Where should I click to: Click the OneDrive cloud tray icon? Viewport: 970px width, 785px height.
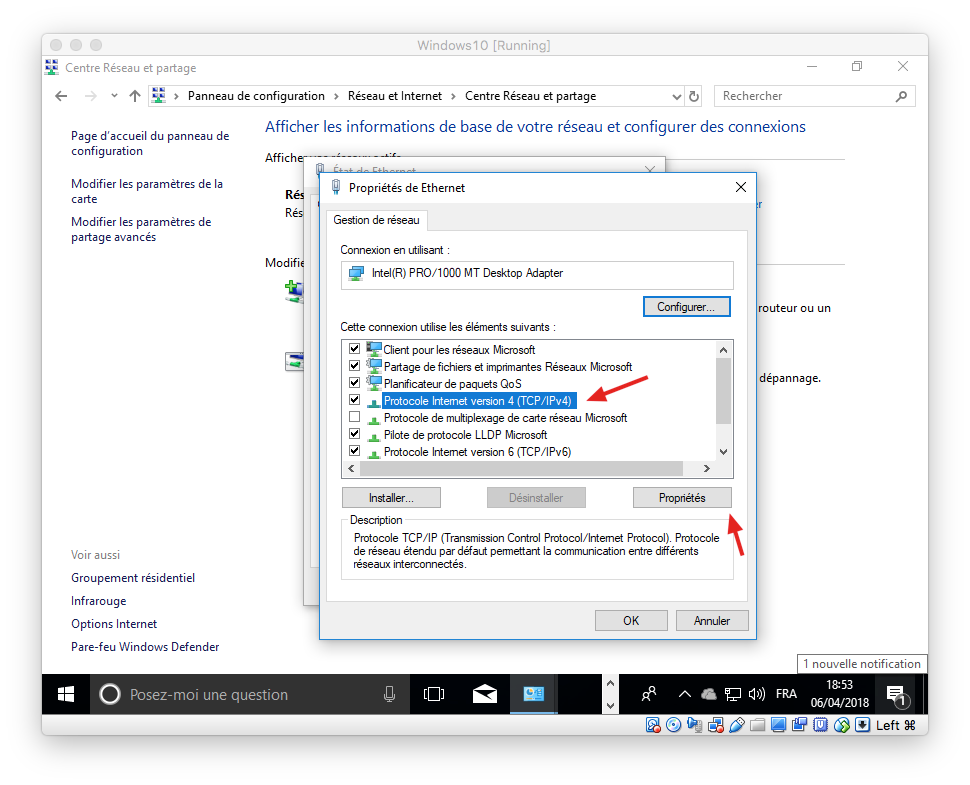point(709,694)
